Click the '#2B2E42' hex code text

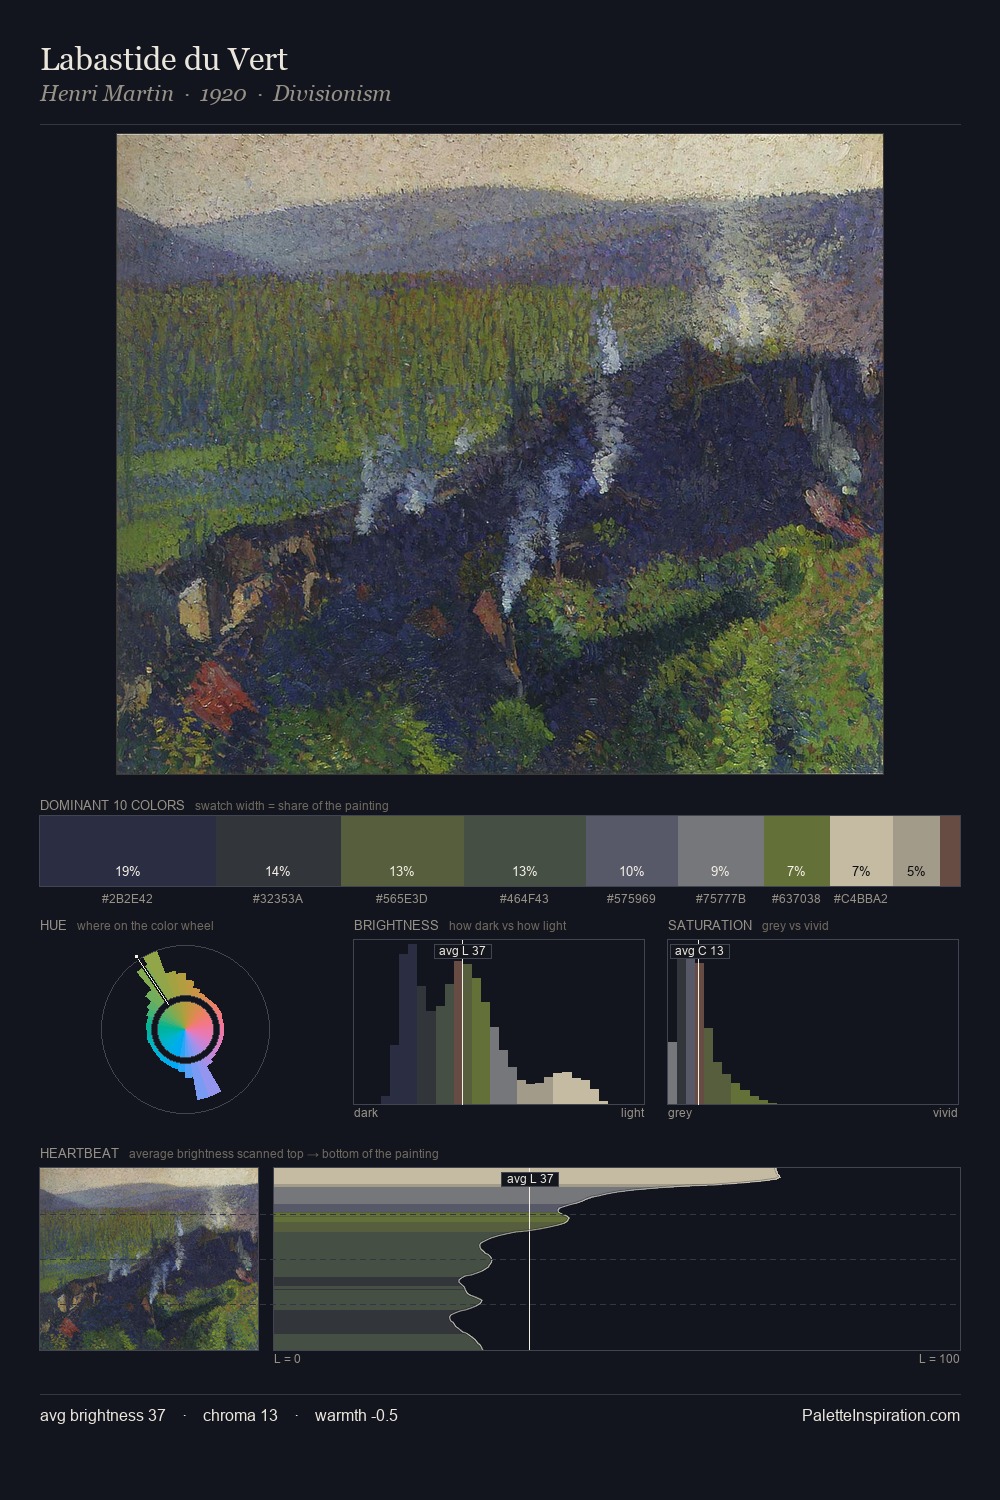click(x=128, y=899)
